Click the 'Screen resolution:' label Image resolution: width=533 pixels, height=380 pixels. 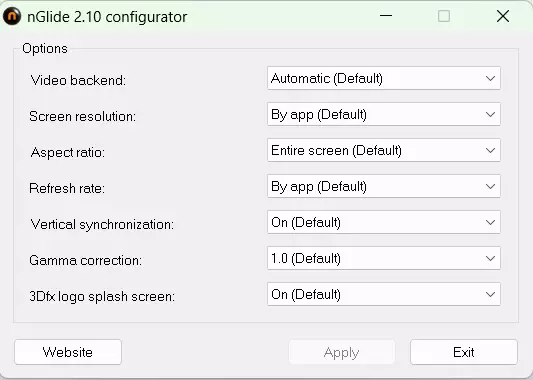[x=83, y=117]
